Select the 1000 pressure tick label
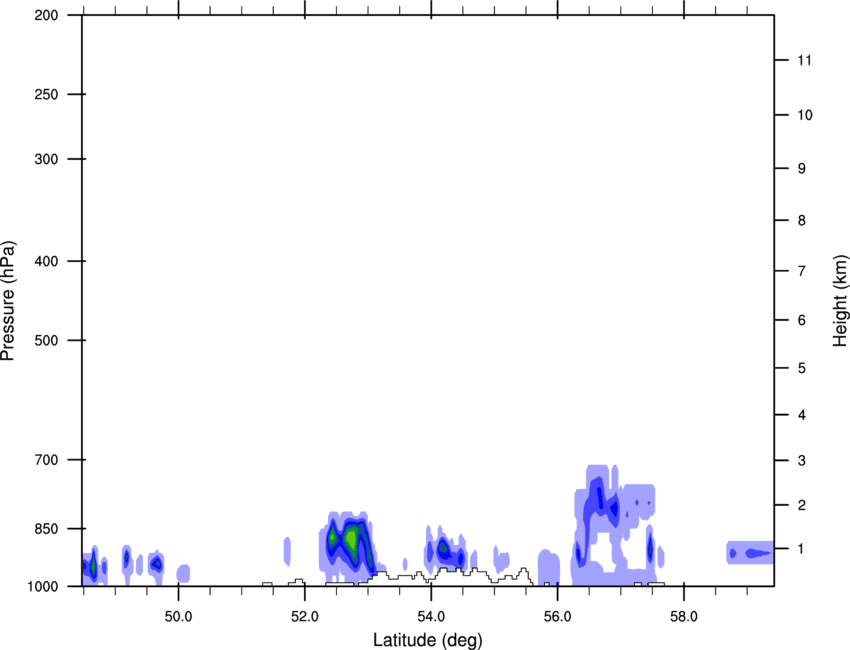This screenshot has height=650, width=850. [43, 587]
